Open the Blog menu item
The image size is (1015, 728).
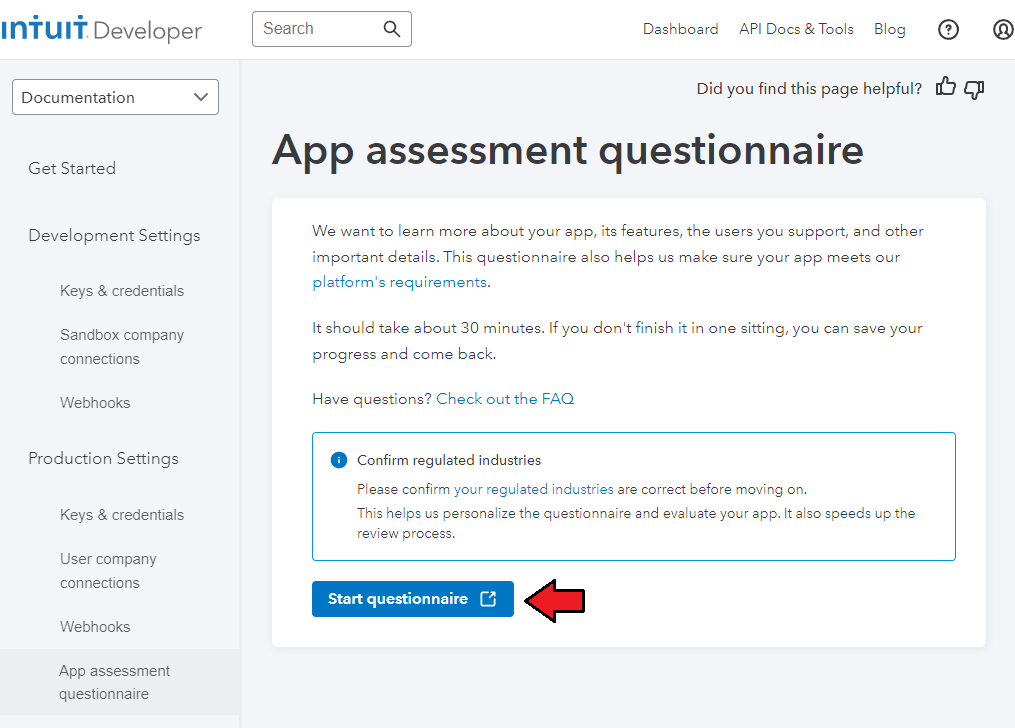pos(889,29)
